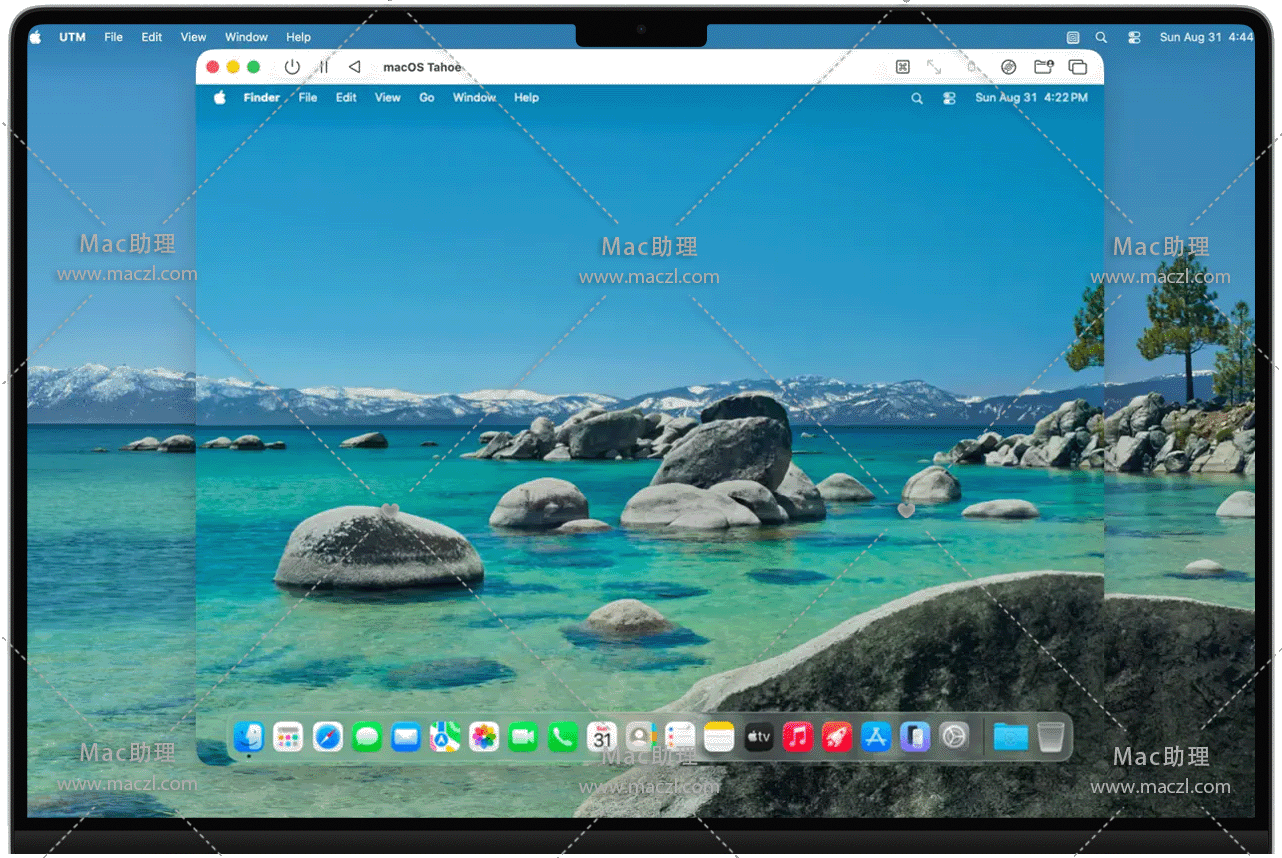
Task: Click the Spotlight search icon left of 4:22 PM
Action: click(x=917, y=98)
